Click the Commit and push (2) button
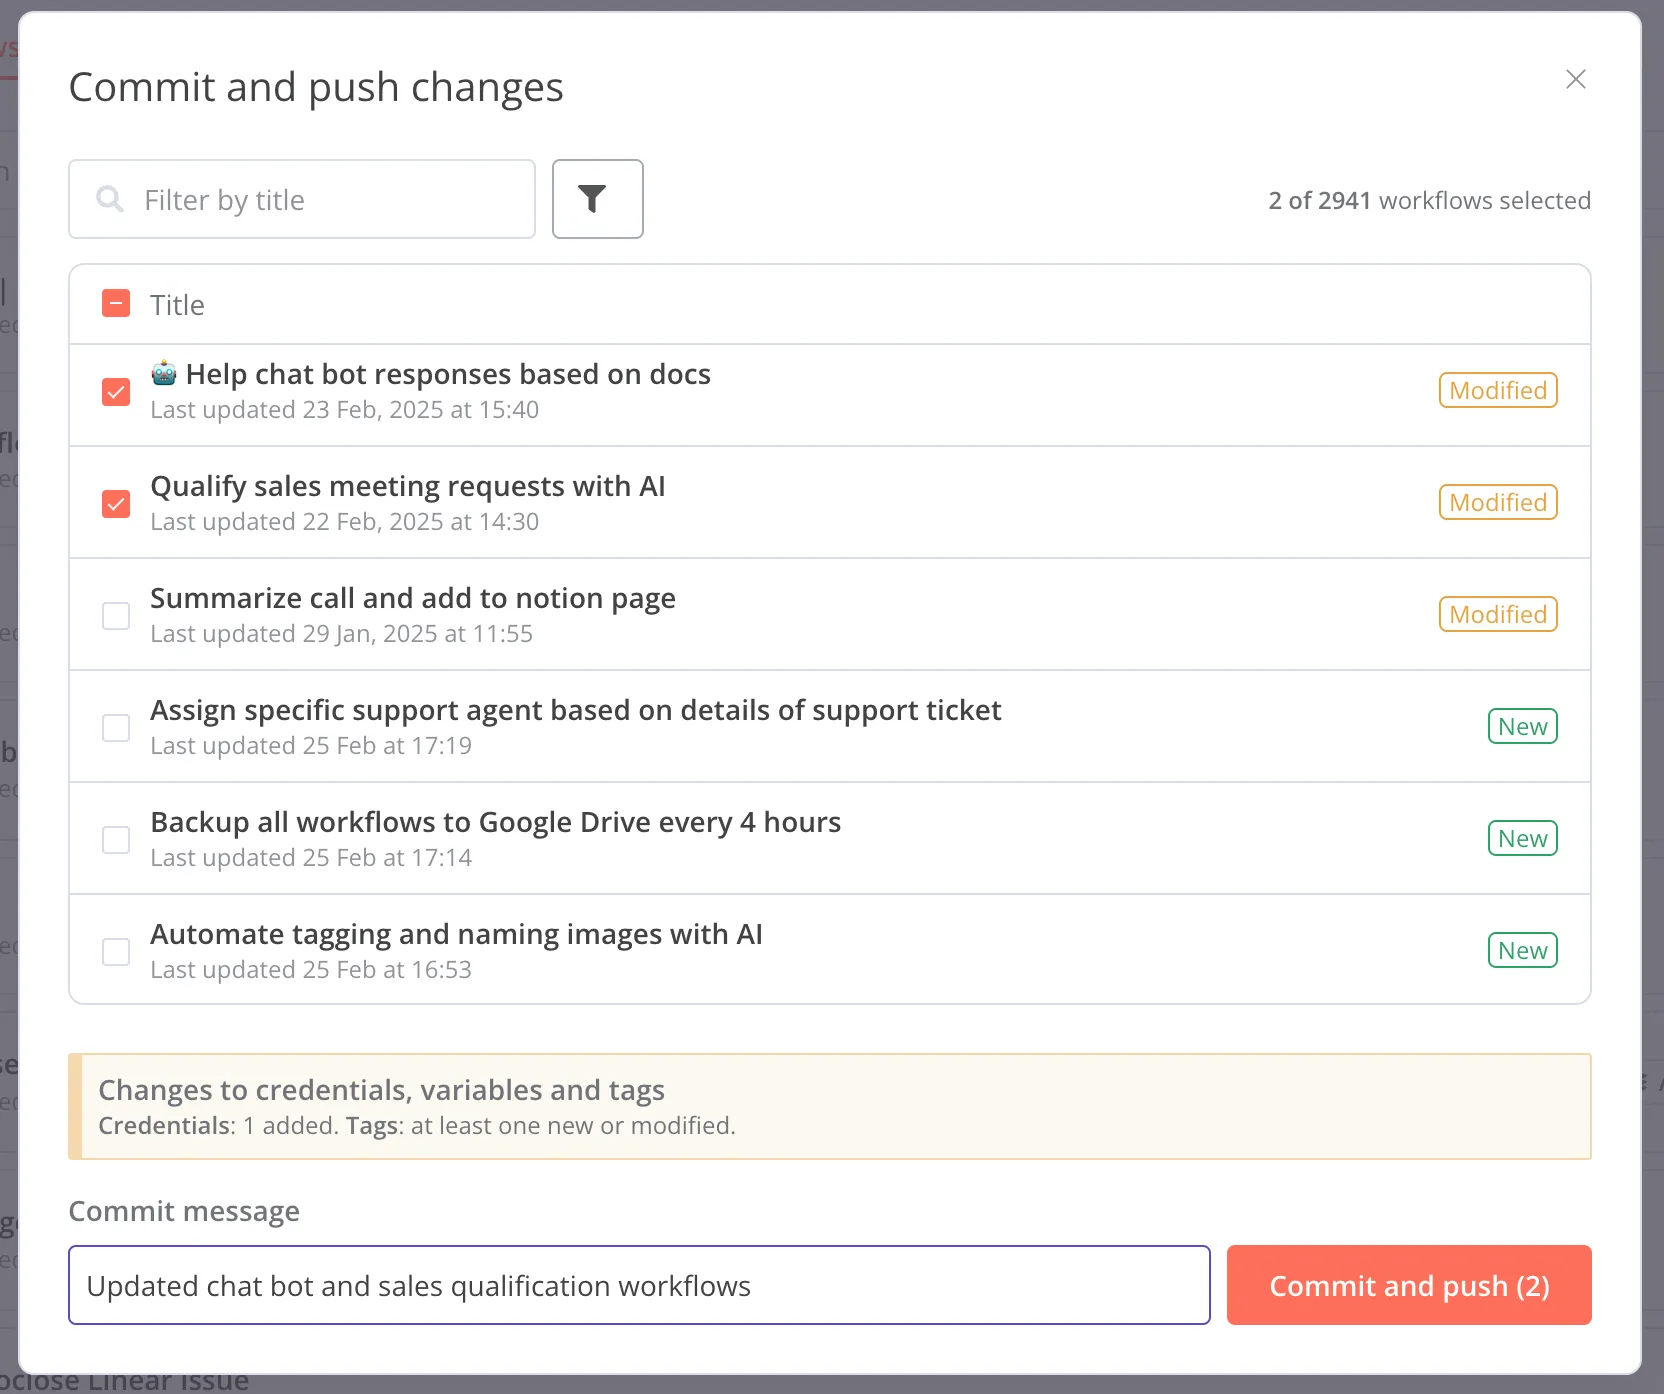The height and width of the screenshot is (1394, 1664). click(x=1408, y=1285)
